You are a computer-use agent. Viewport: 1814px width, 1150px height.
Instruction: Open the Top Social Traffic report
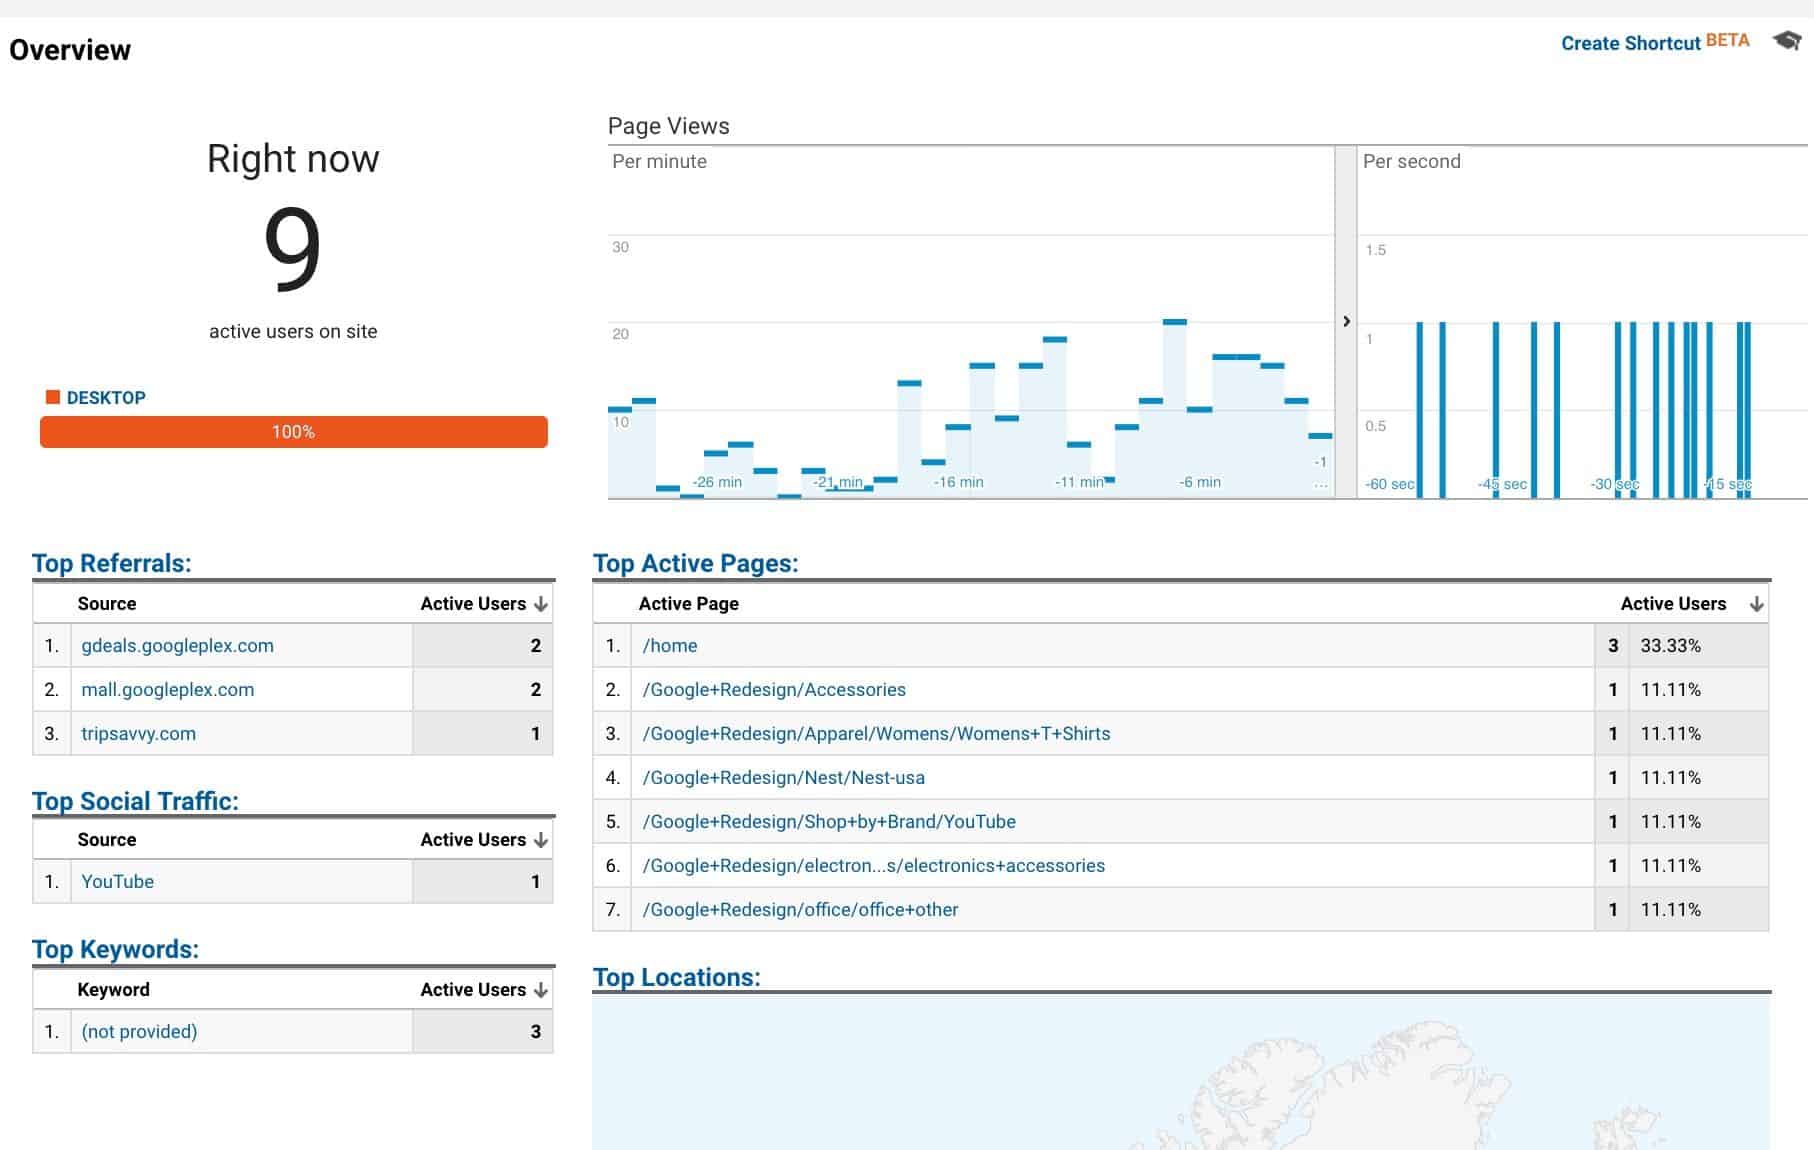click(135, 801)
